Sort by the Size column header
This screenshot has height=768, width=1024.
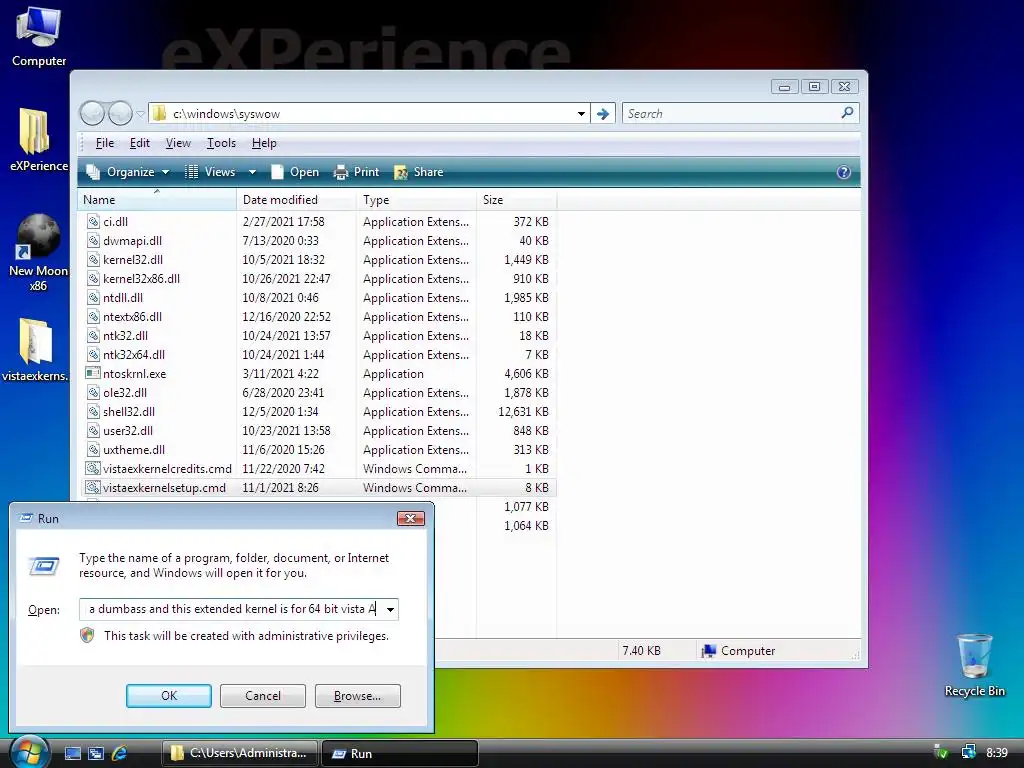(x=517, y=200)
